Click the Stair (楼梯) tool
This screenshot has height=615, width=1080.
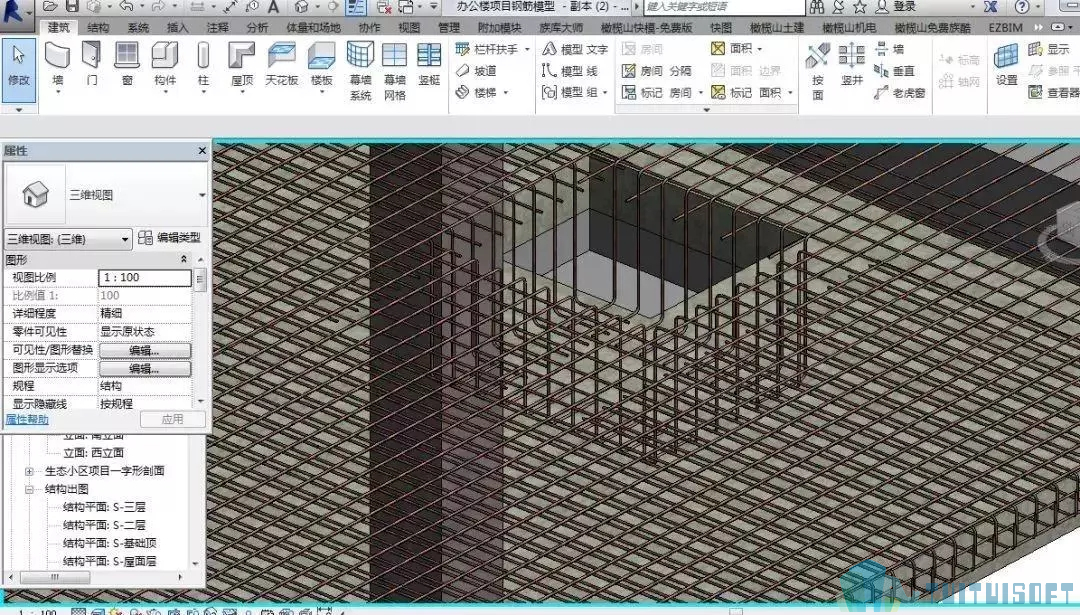point(476,92)
